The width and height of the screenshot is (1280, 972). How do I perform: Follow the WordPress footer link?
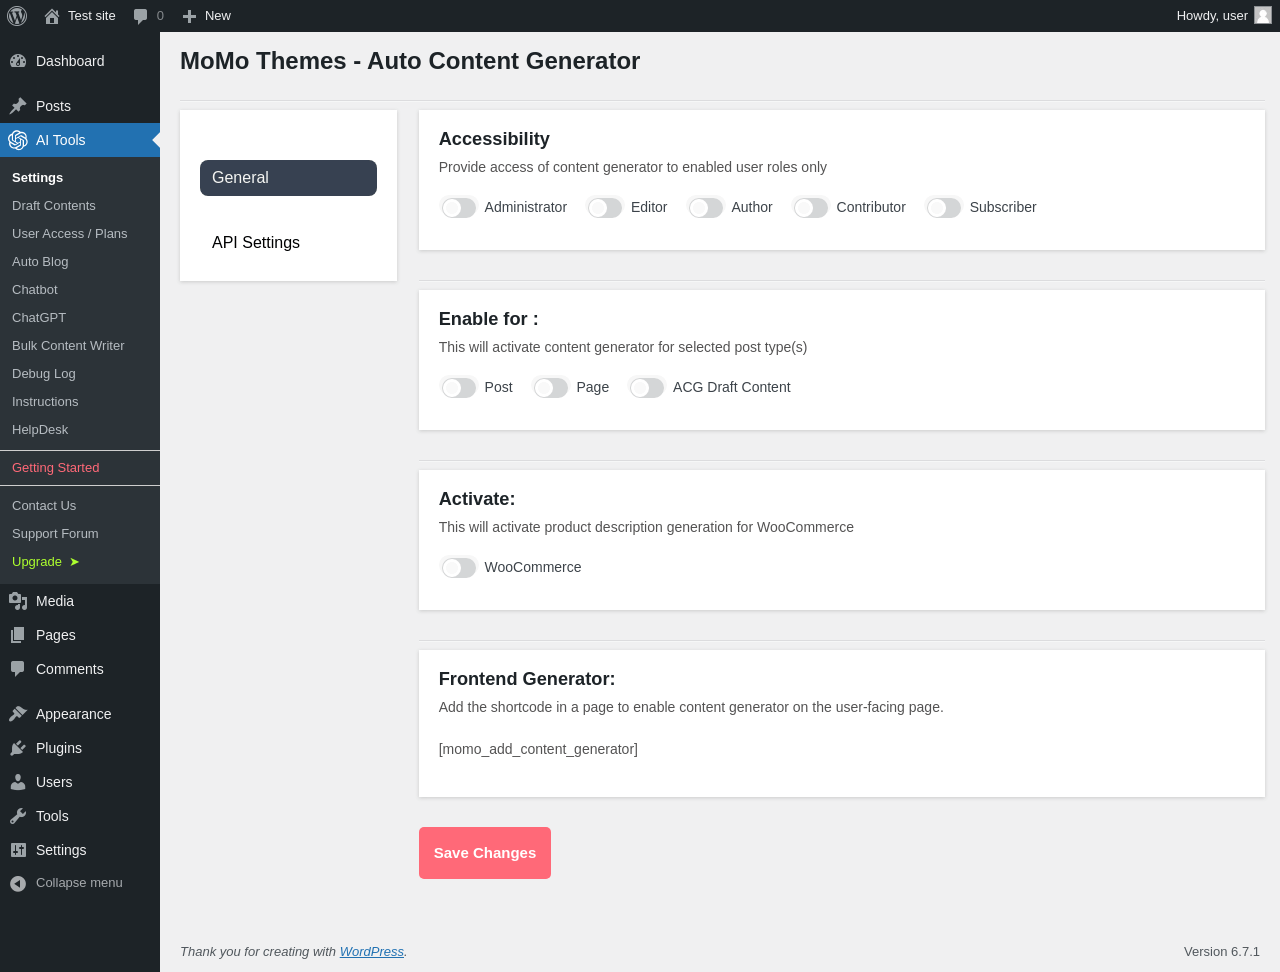click(371, 952)
